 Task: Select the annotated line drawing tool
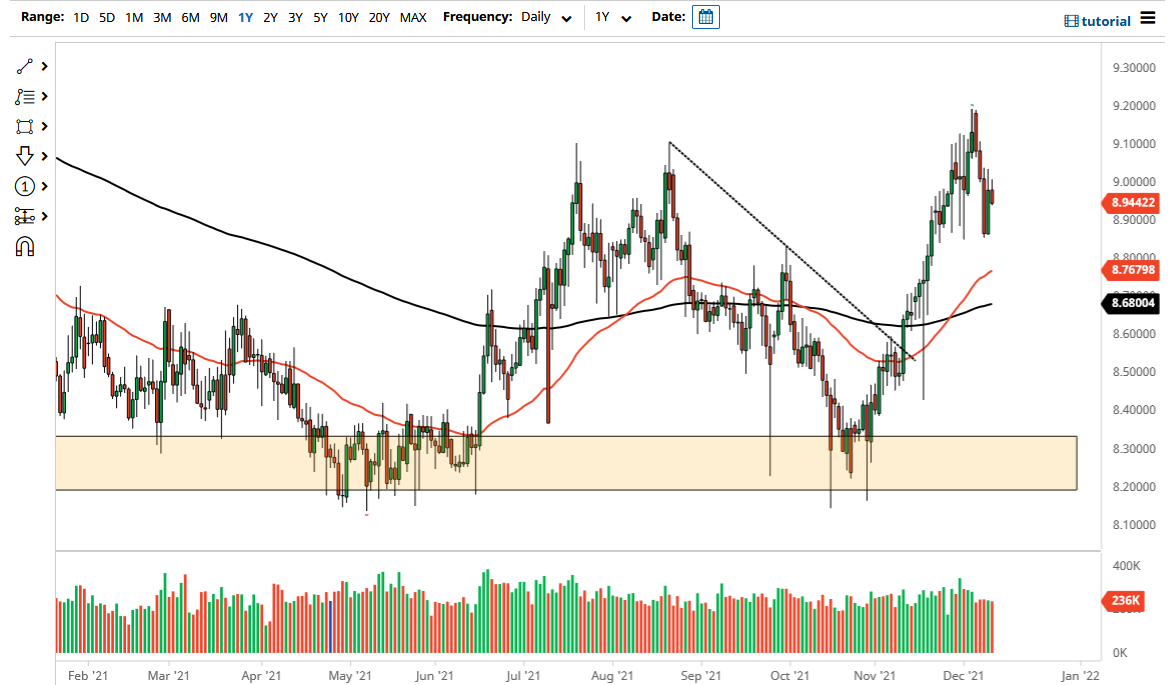coord(25,96)
